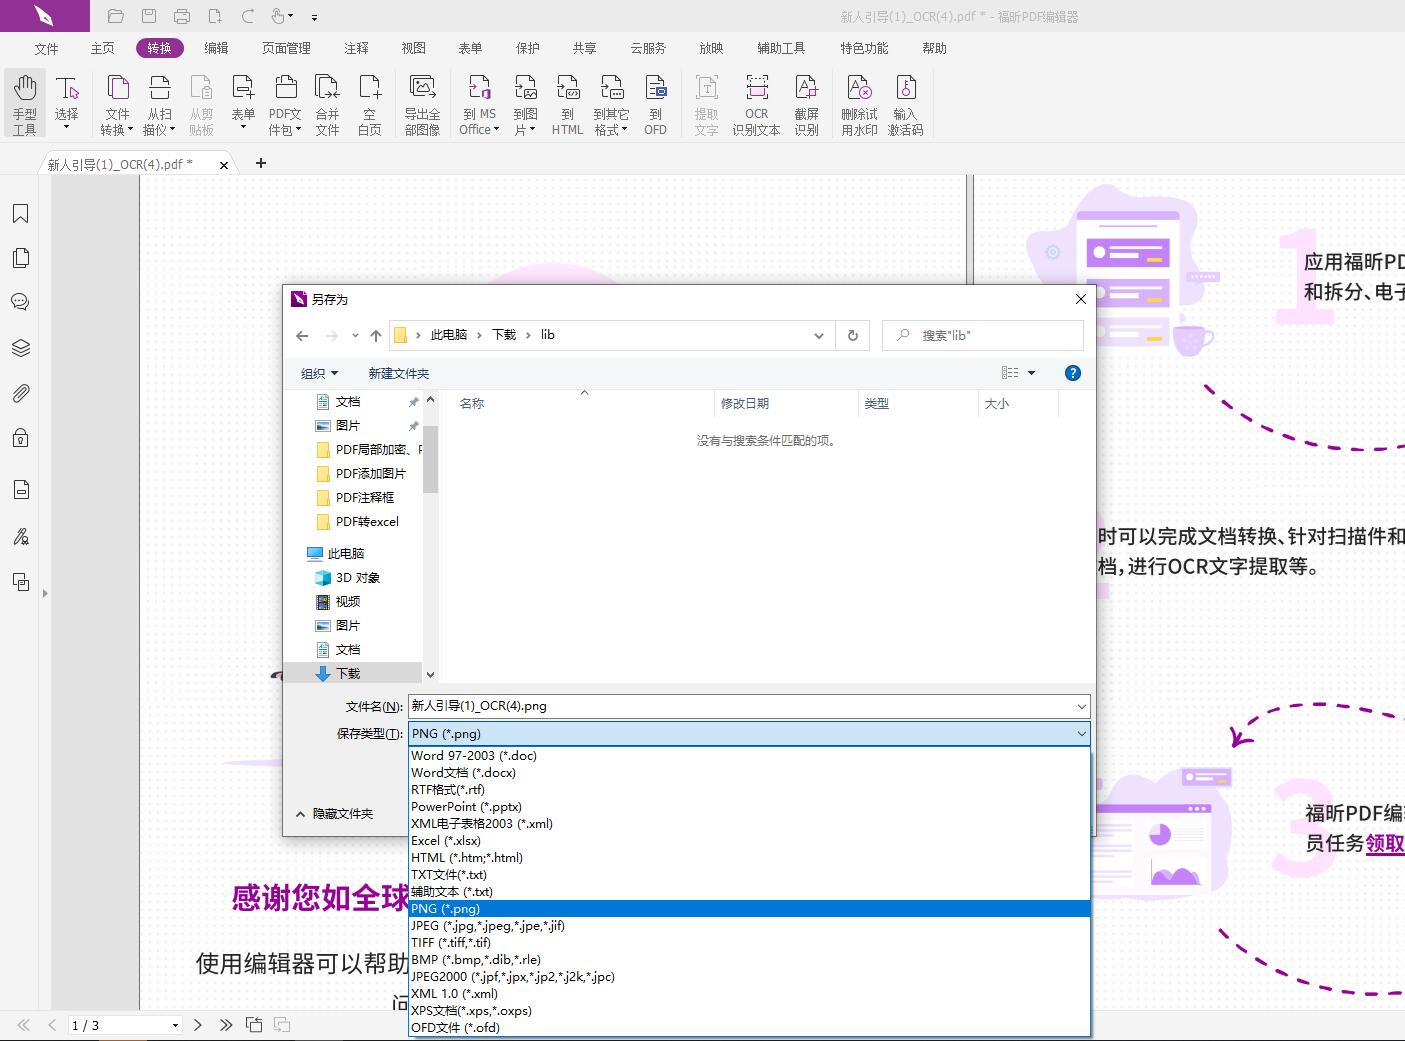Select the 到MS Office conversion icon
Screen dimensions: 1405x1041
(479, 100)
